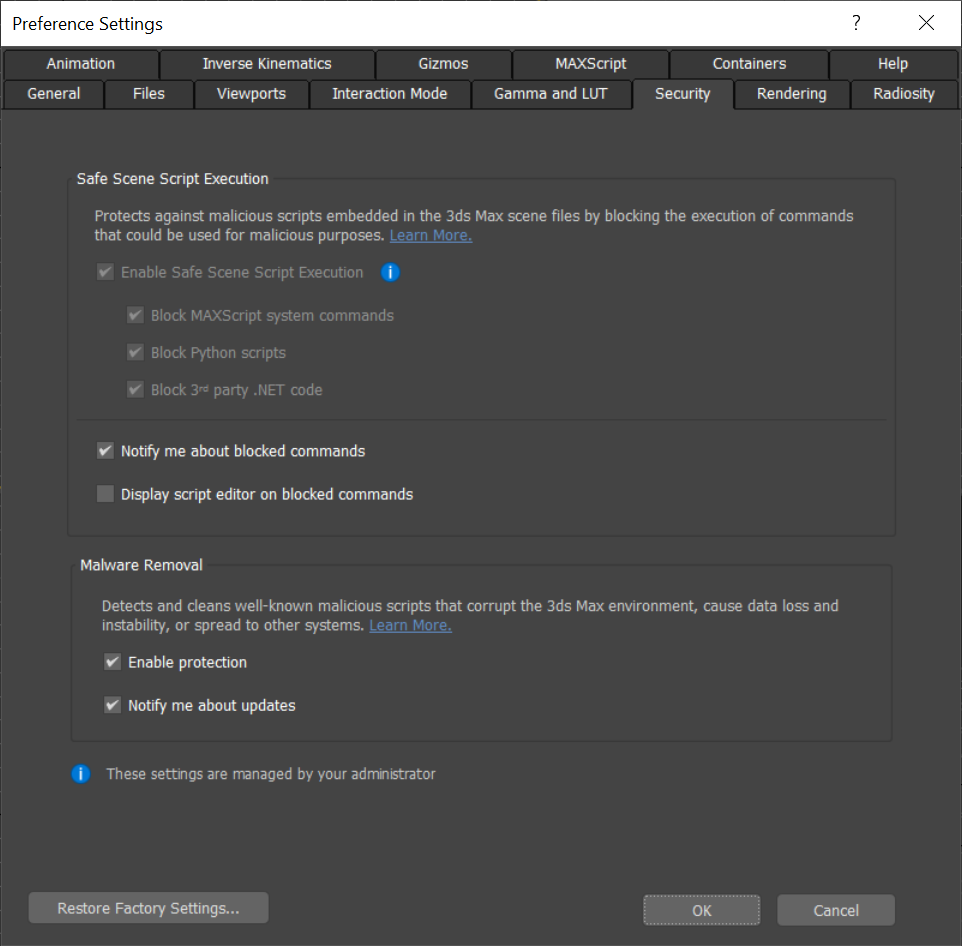Click the question mark help button

(x=856, y=23)
